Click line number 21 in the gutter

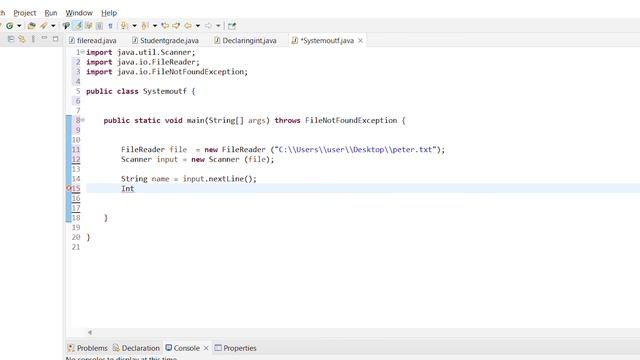(76, 247)
